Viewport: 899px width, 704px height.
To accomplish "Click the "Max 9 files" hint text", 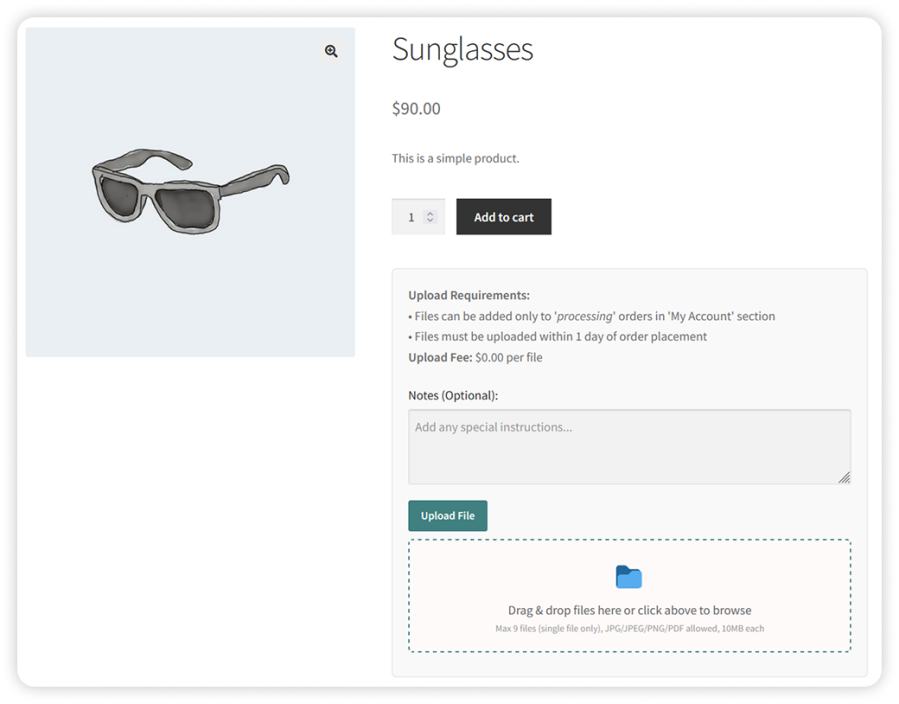I will click(x=629, y=629).
